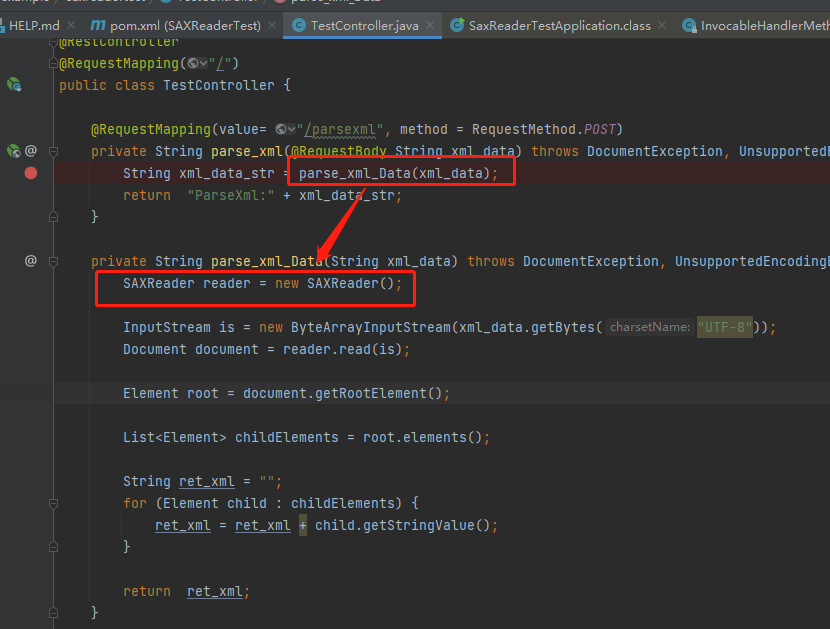This screenshot has height=629, width=830.
Task: Click root.elements() call
Action: [x=422, y=437]
